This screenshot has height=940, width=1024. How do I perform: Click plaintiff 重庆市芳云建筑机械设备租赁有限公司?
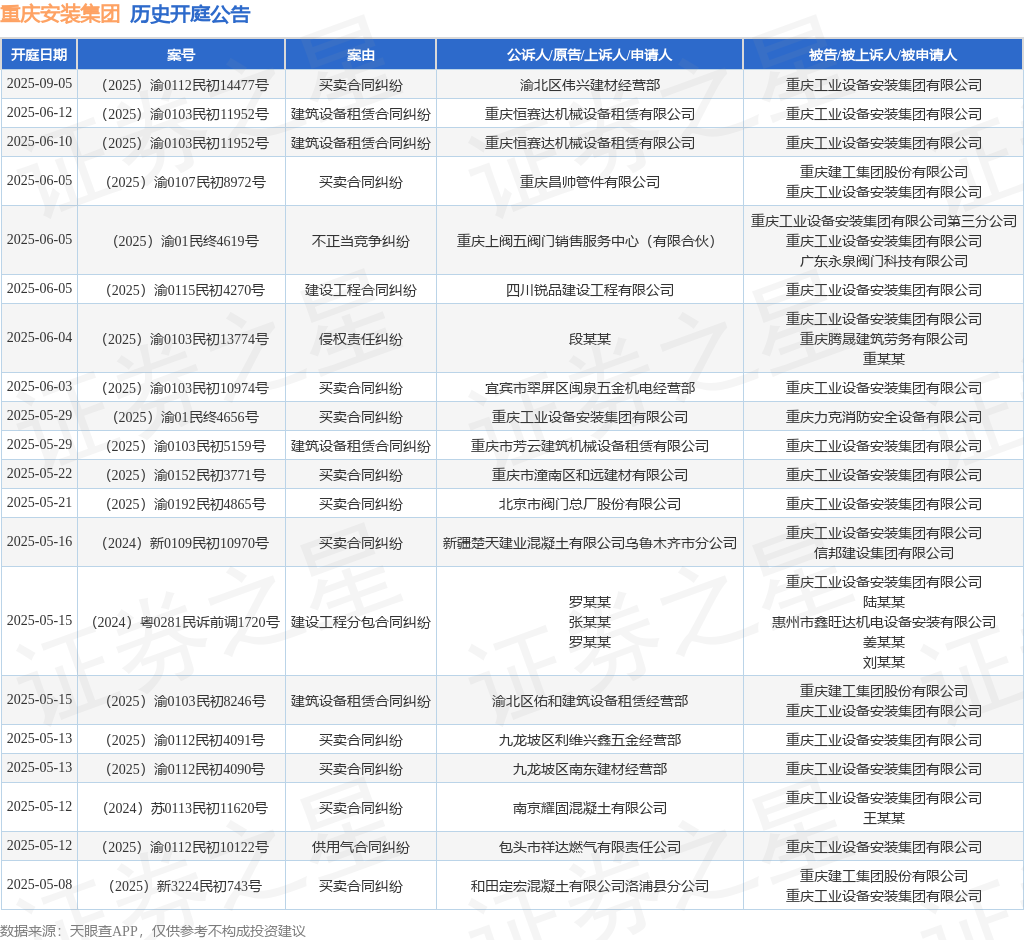point(590,446)
